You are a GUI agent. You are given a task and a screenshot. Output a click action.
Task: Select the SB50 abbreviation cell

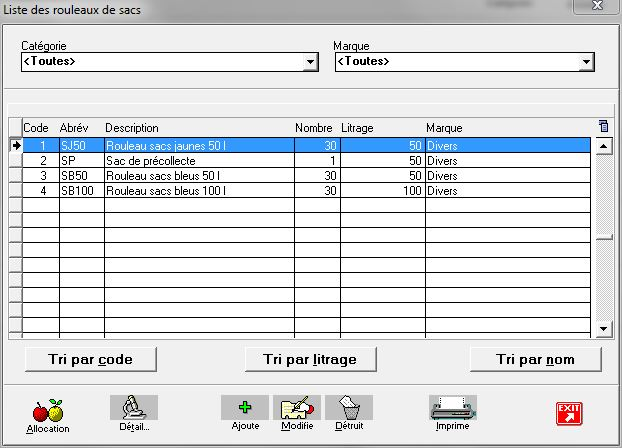(78, 175)
